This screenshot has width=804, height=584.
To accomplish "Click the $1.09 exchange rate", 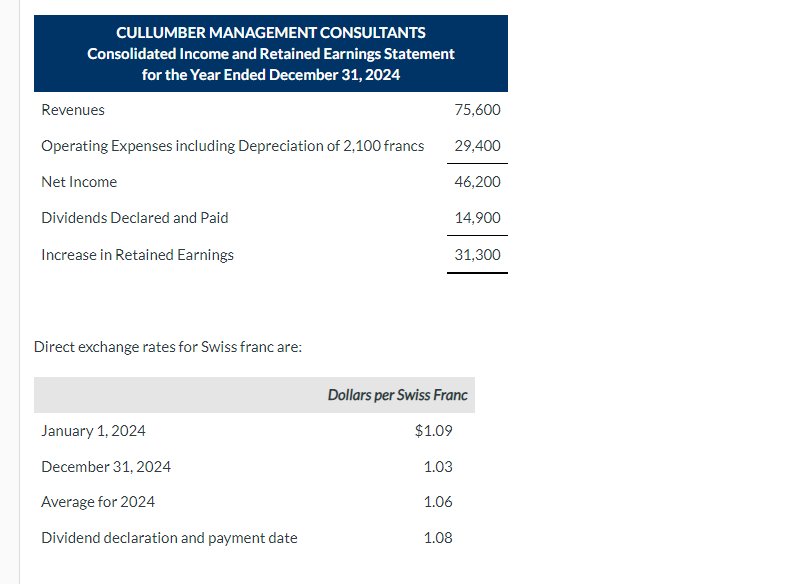I will pyautogui.click(x=434, y=431).
